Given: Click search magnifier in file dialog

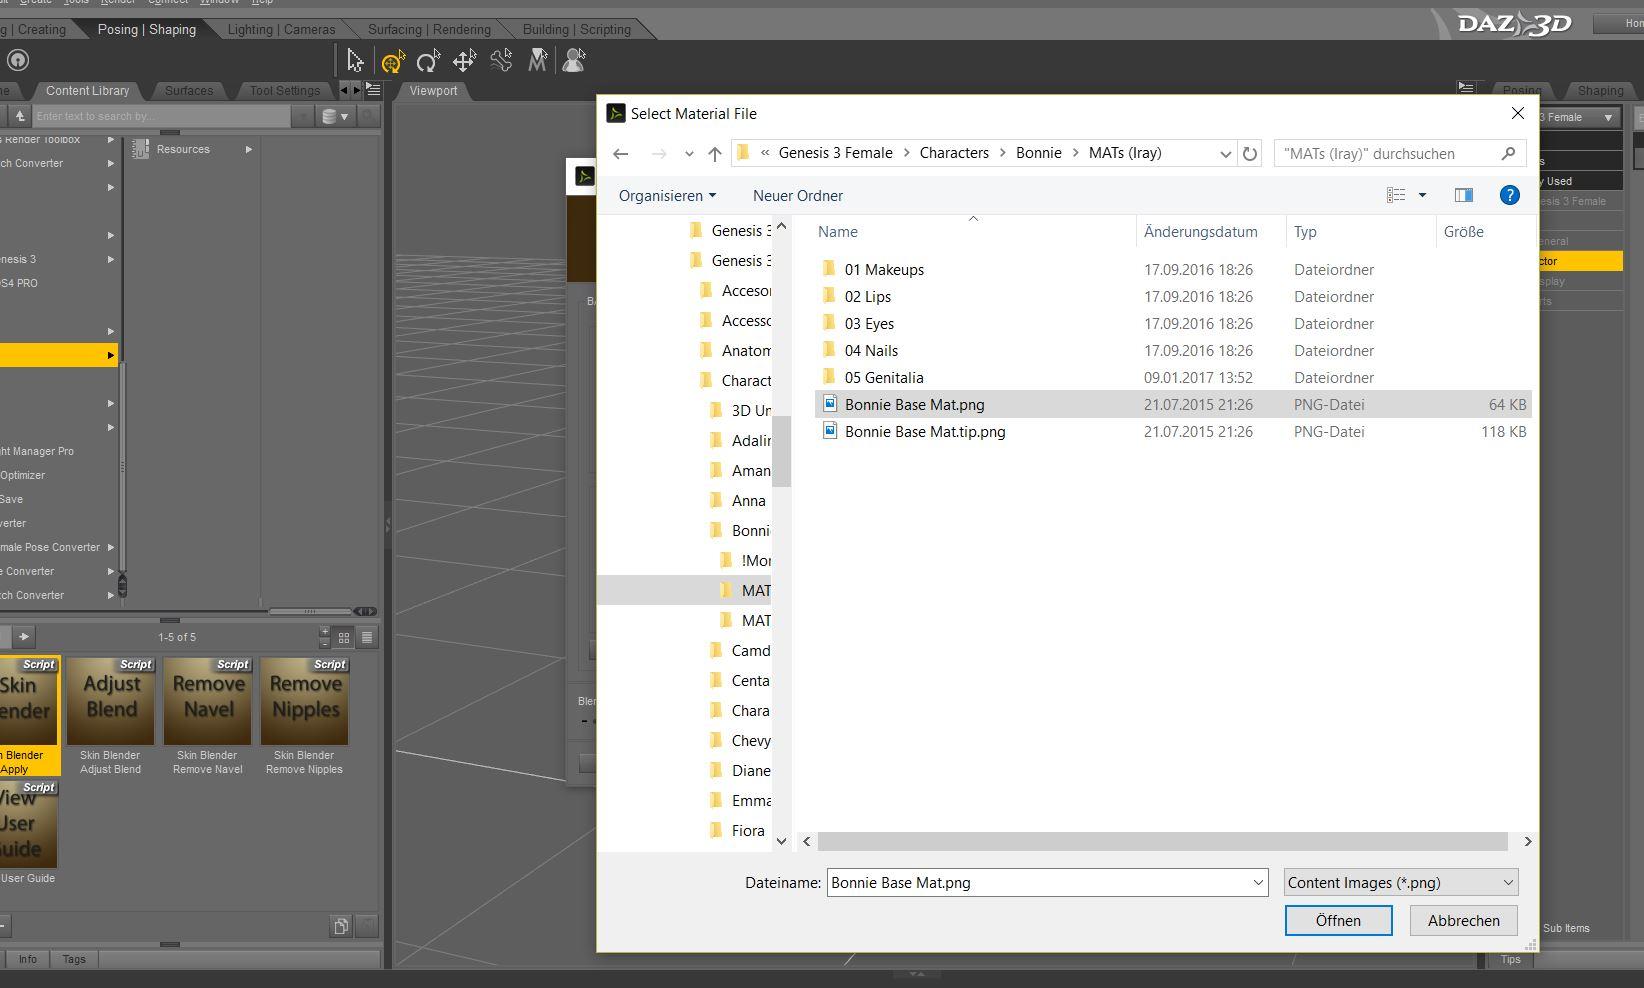Looking at the screenshot, I should 1508,153.
